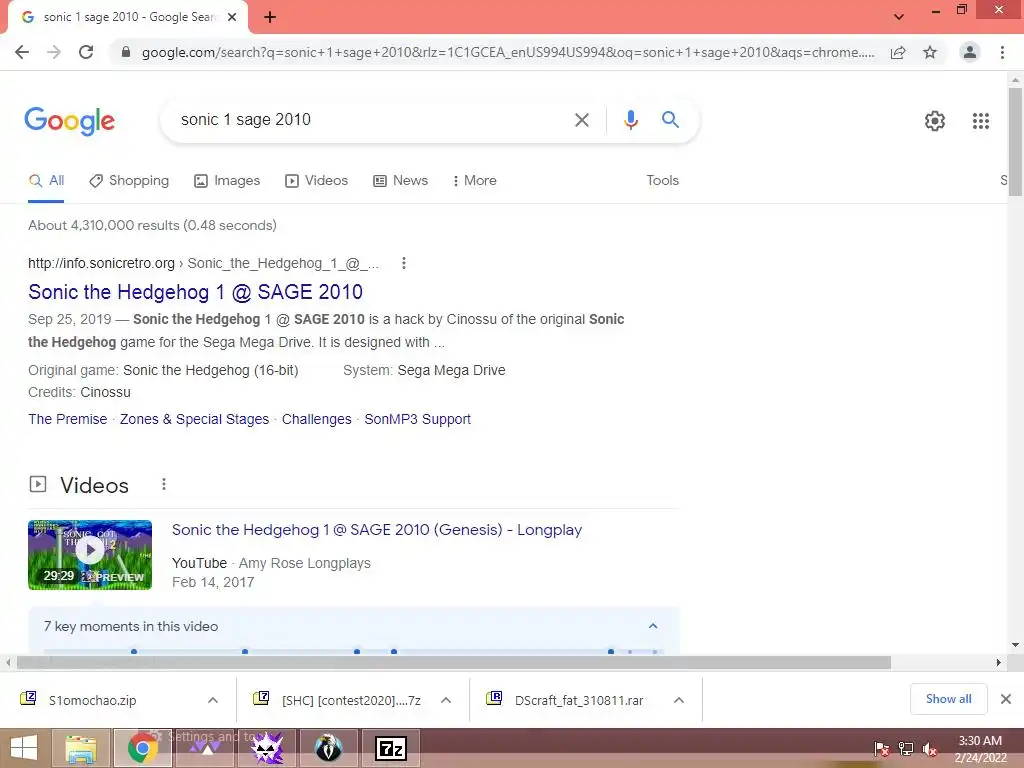
Task: Click the page's horizontal scrollbar
Action: coord(454,663)
